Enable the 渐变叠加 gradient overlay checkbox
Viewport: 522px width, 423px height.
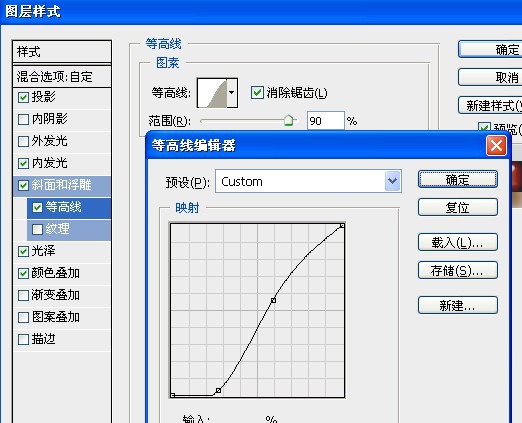[23, 295]
